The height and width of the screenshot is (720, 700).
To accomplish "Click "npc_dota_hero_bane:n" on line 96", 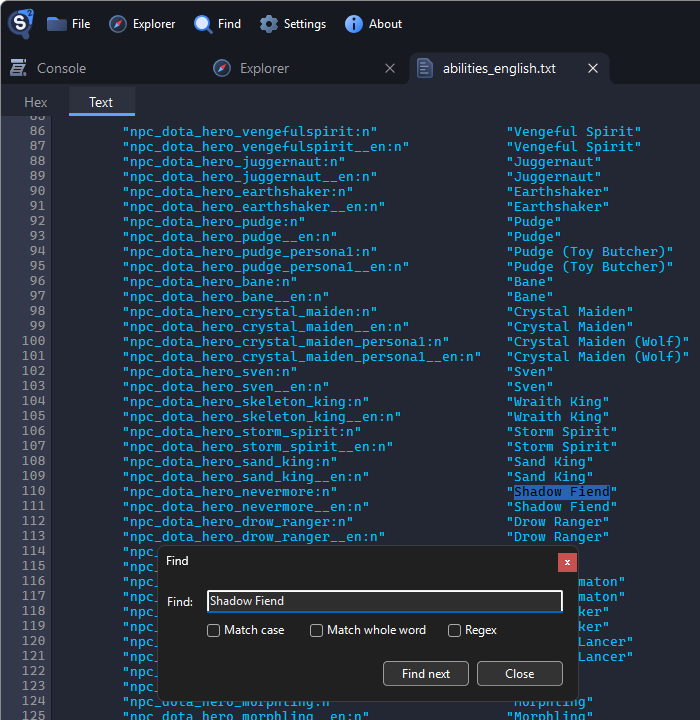I will (x=210, y=281).
